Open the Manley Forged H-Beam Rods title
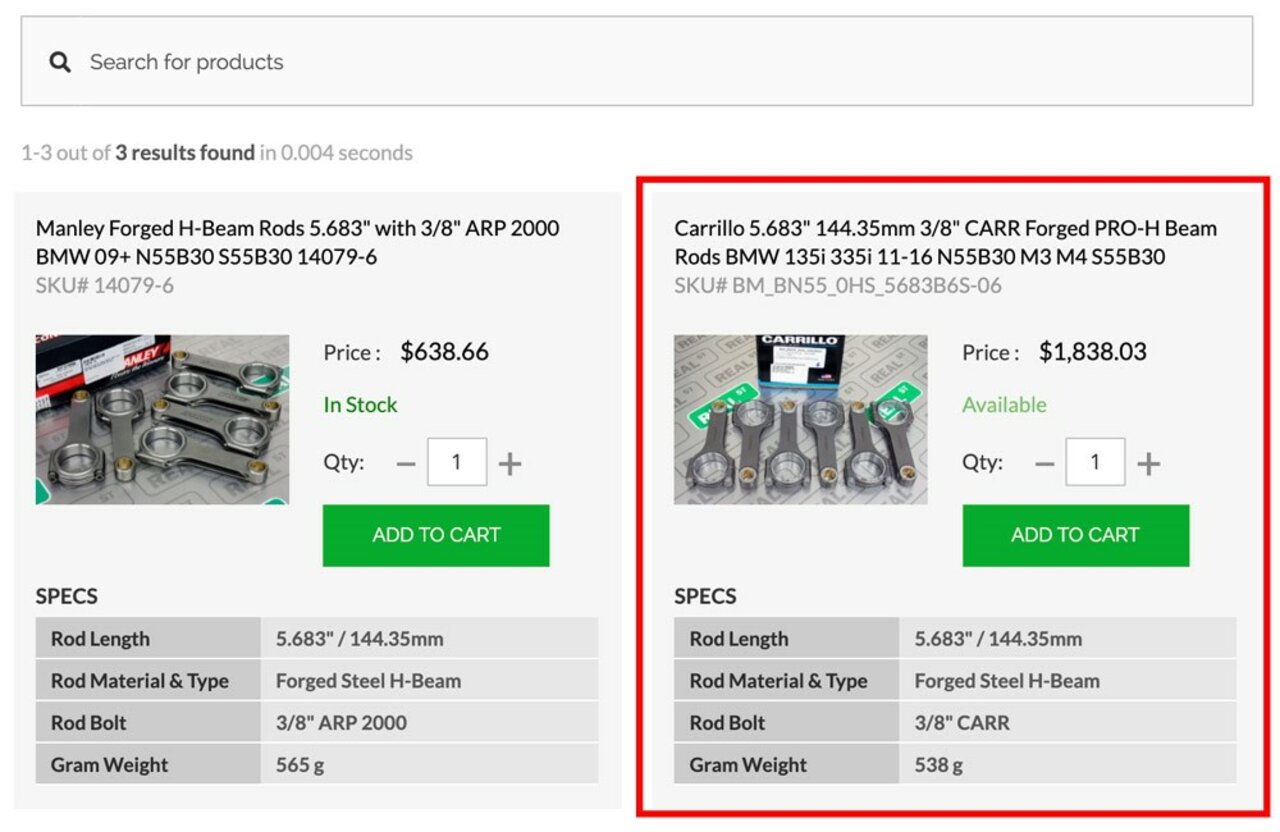This screenshot has height=832, width=1280. [297, 242]
